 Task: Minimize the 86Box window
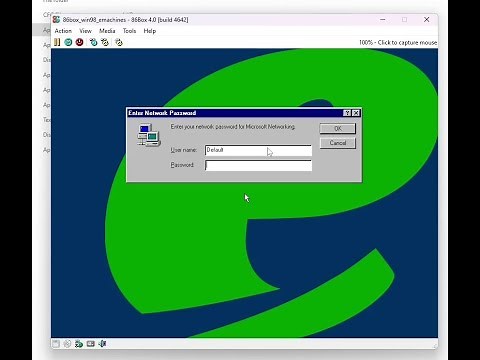[383, 20]
